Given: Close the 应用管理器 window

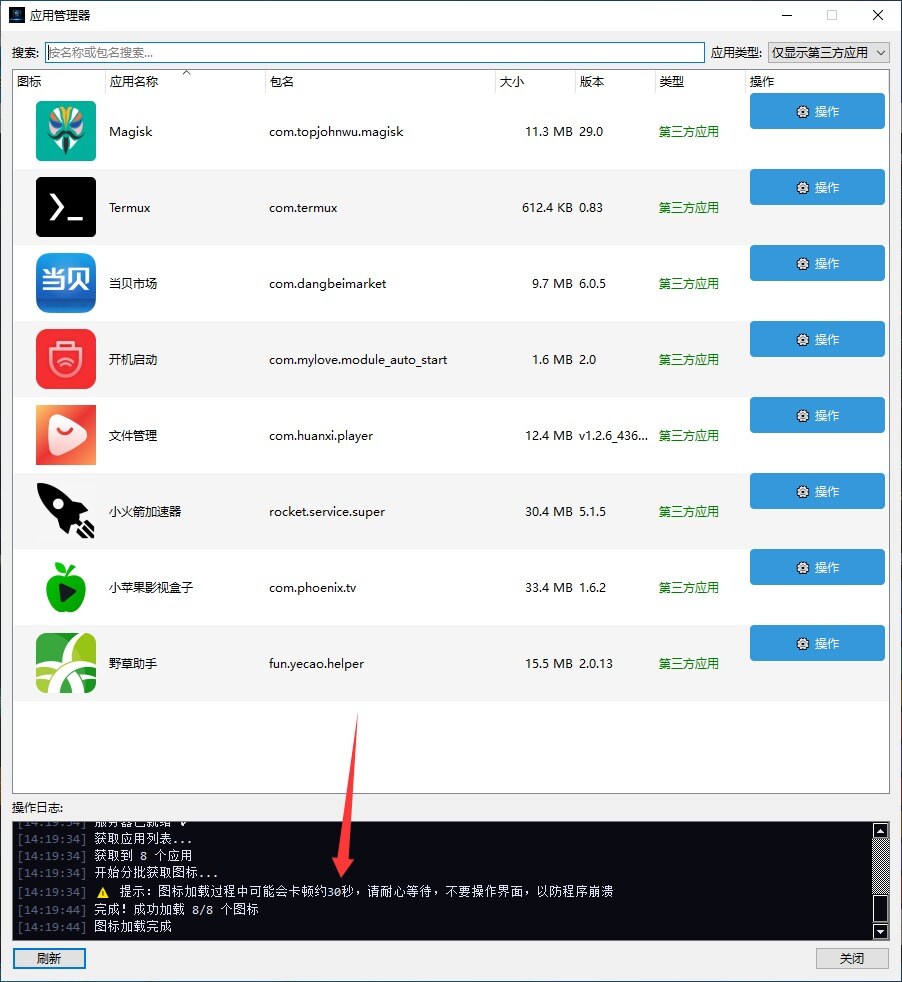Looking at the screenshot, I should [878, 15].
